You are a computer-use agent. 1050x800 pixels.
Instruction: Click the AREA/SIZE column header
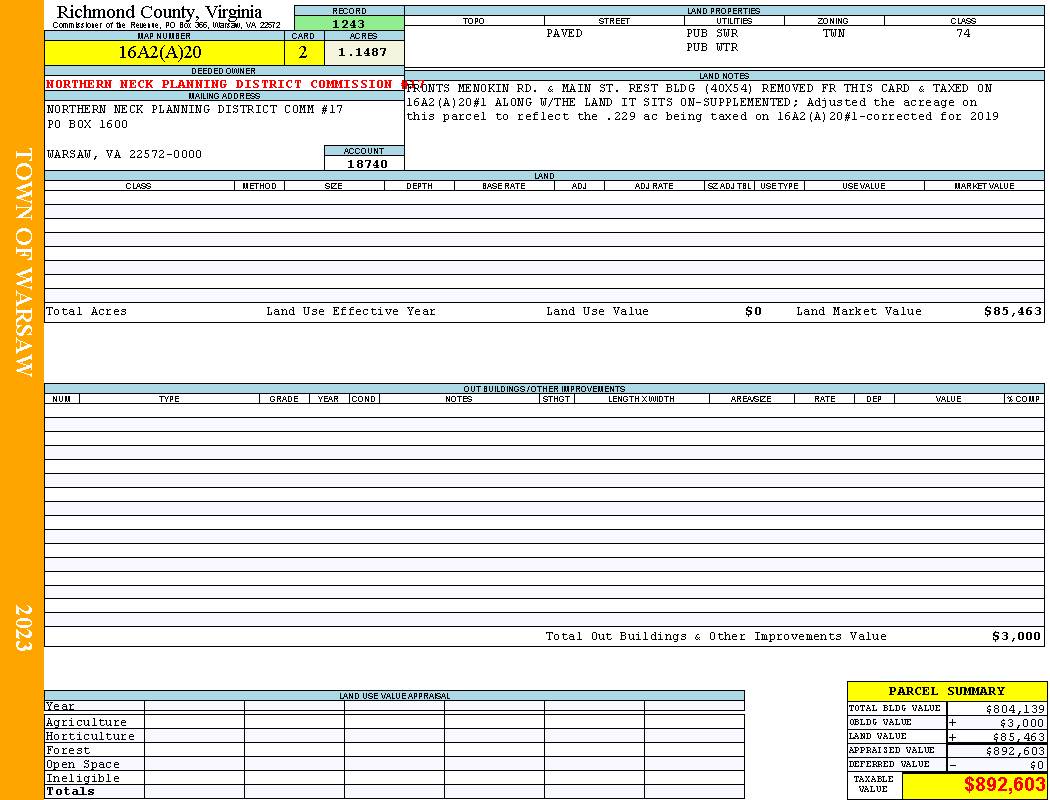[x=751, y=399]
